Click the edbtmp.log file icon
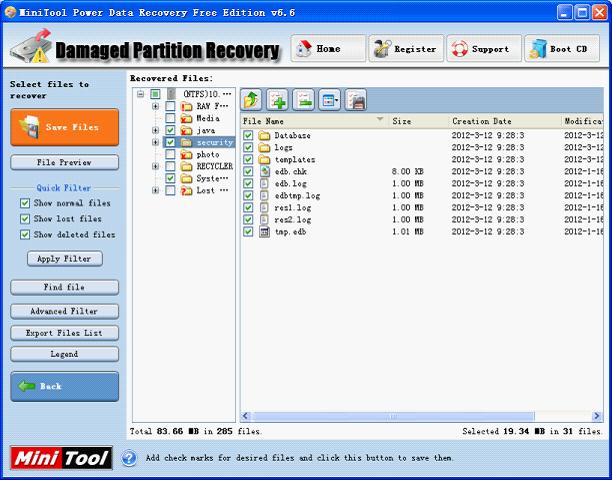612x480 pixels. pyautogui.click(x=265, y=196)
